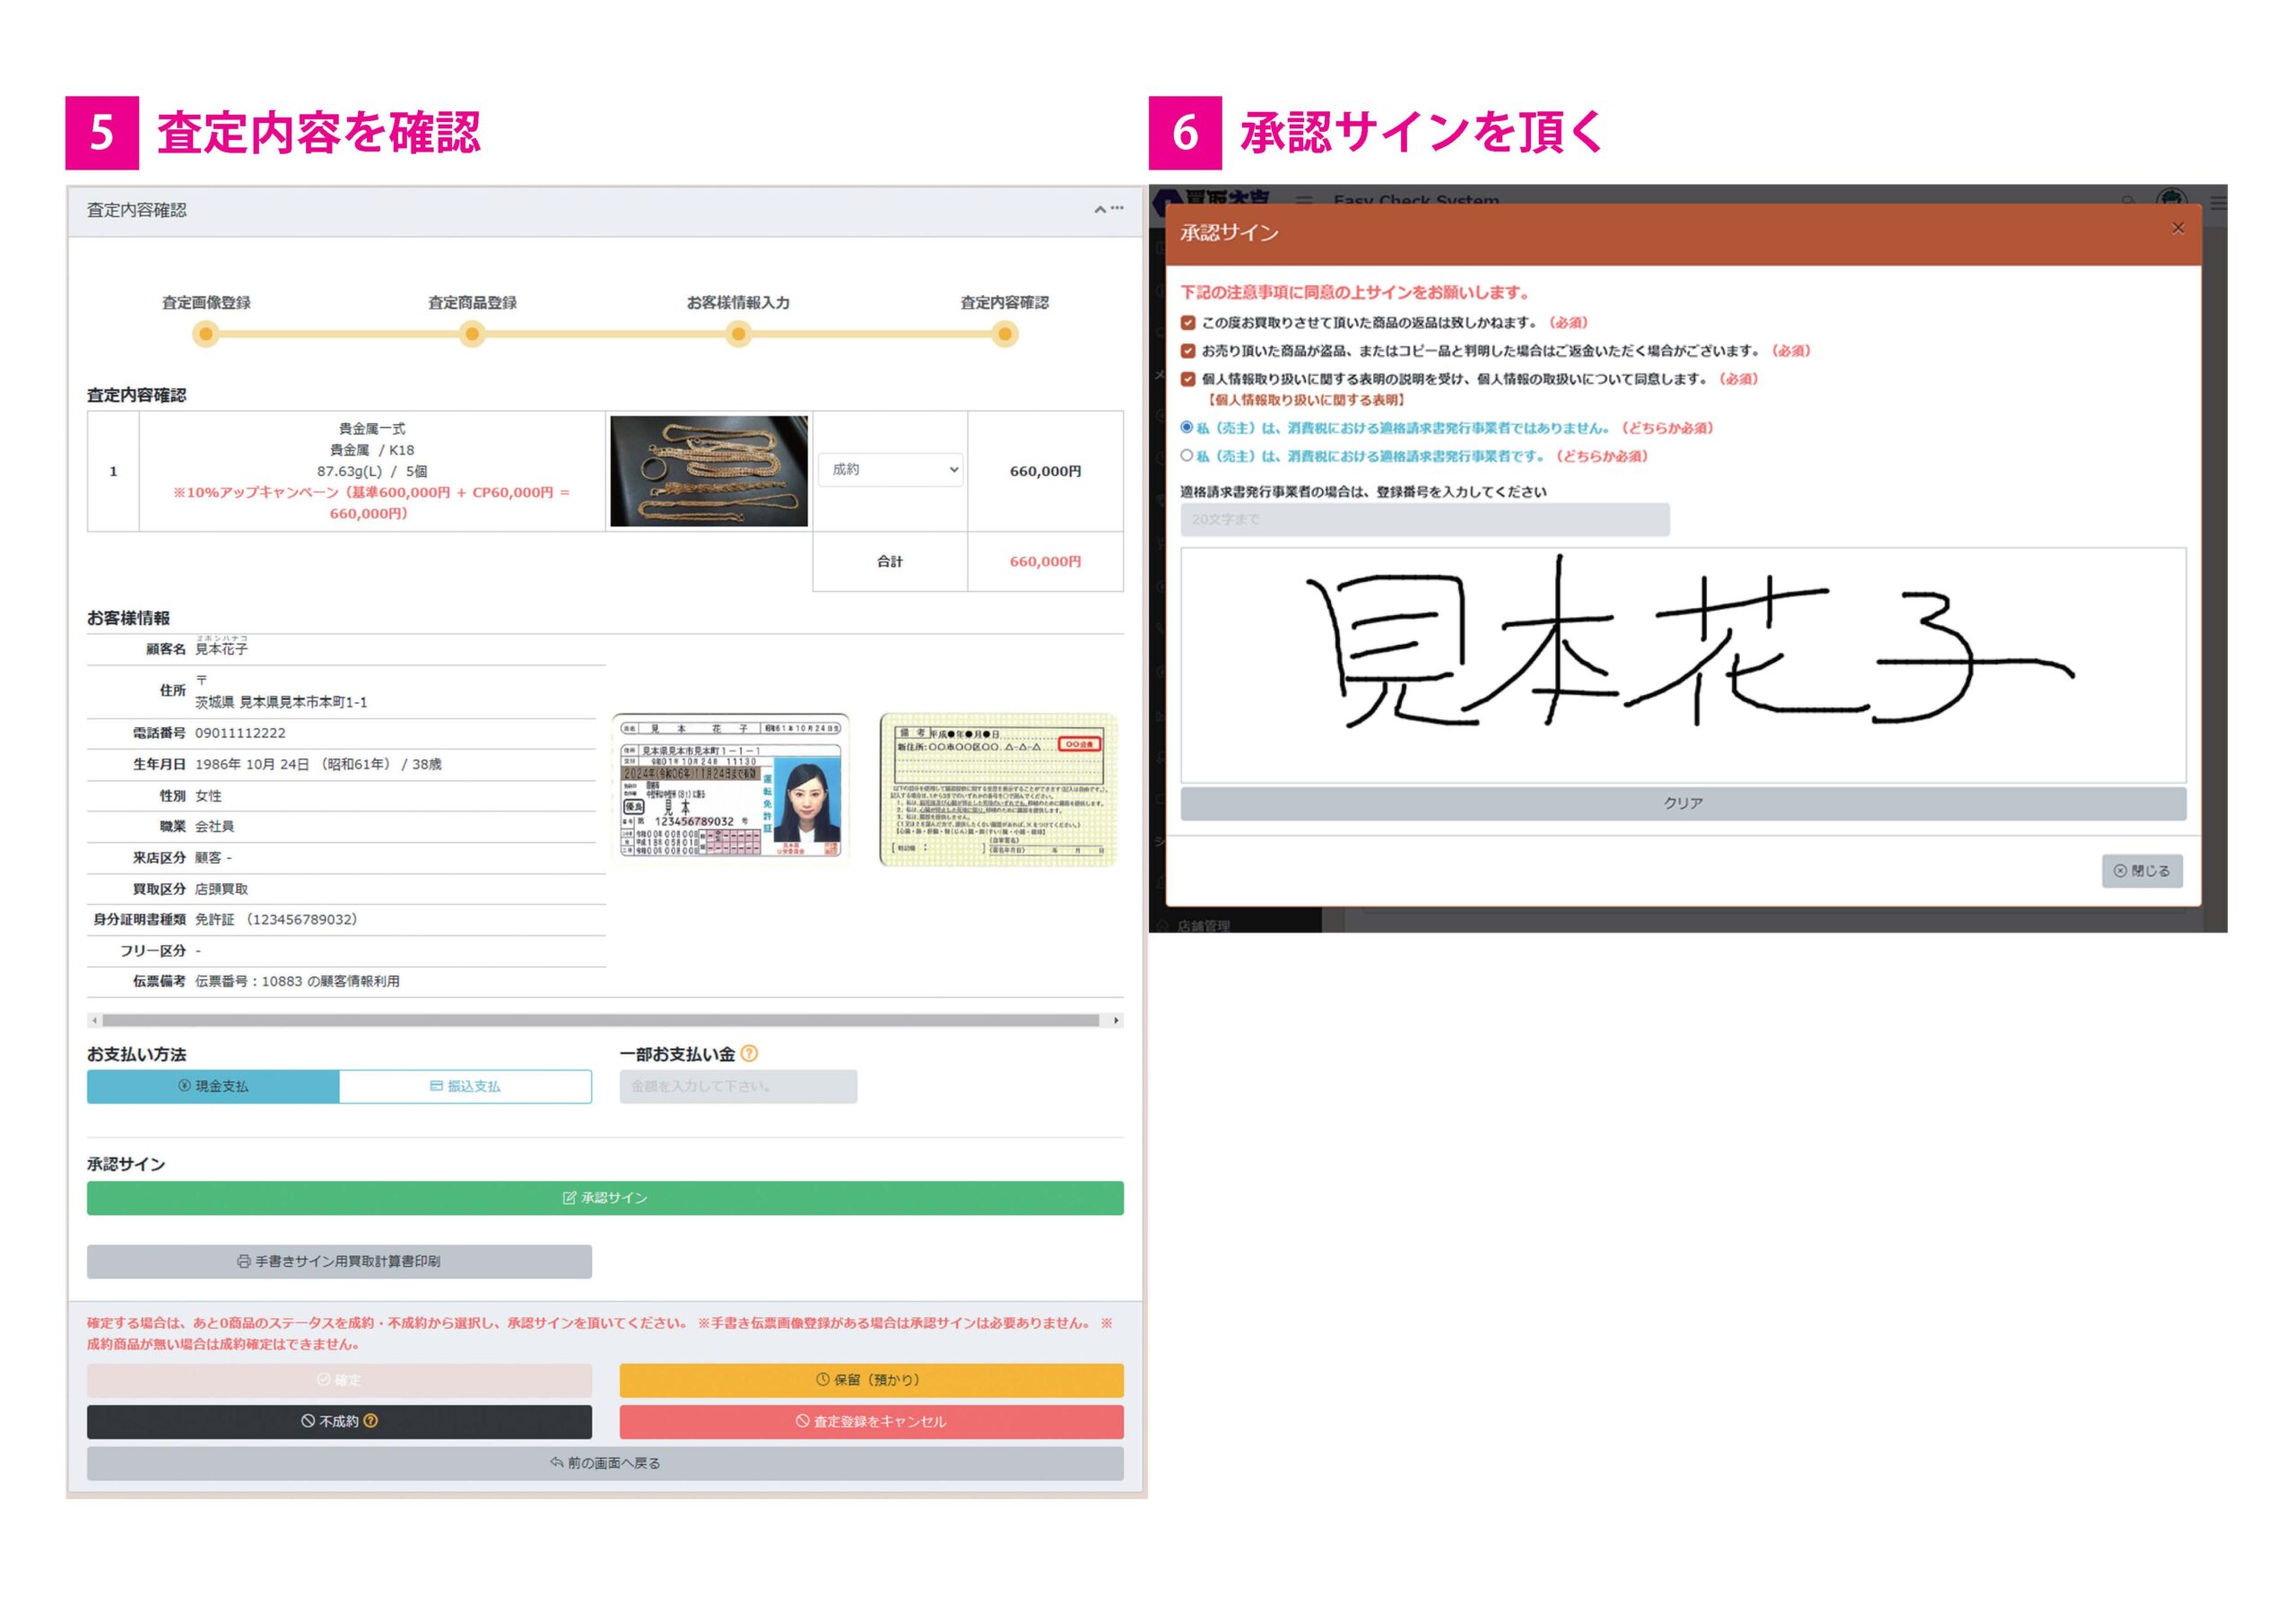Open more options ellipsis in 査定内容確認 header

(x=1117, y=208)
